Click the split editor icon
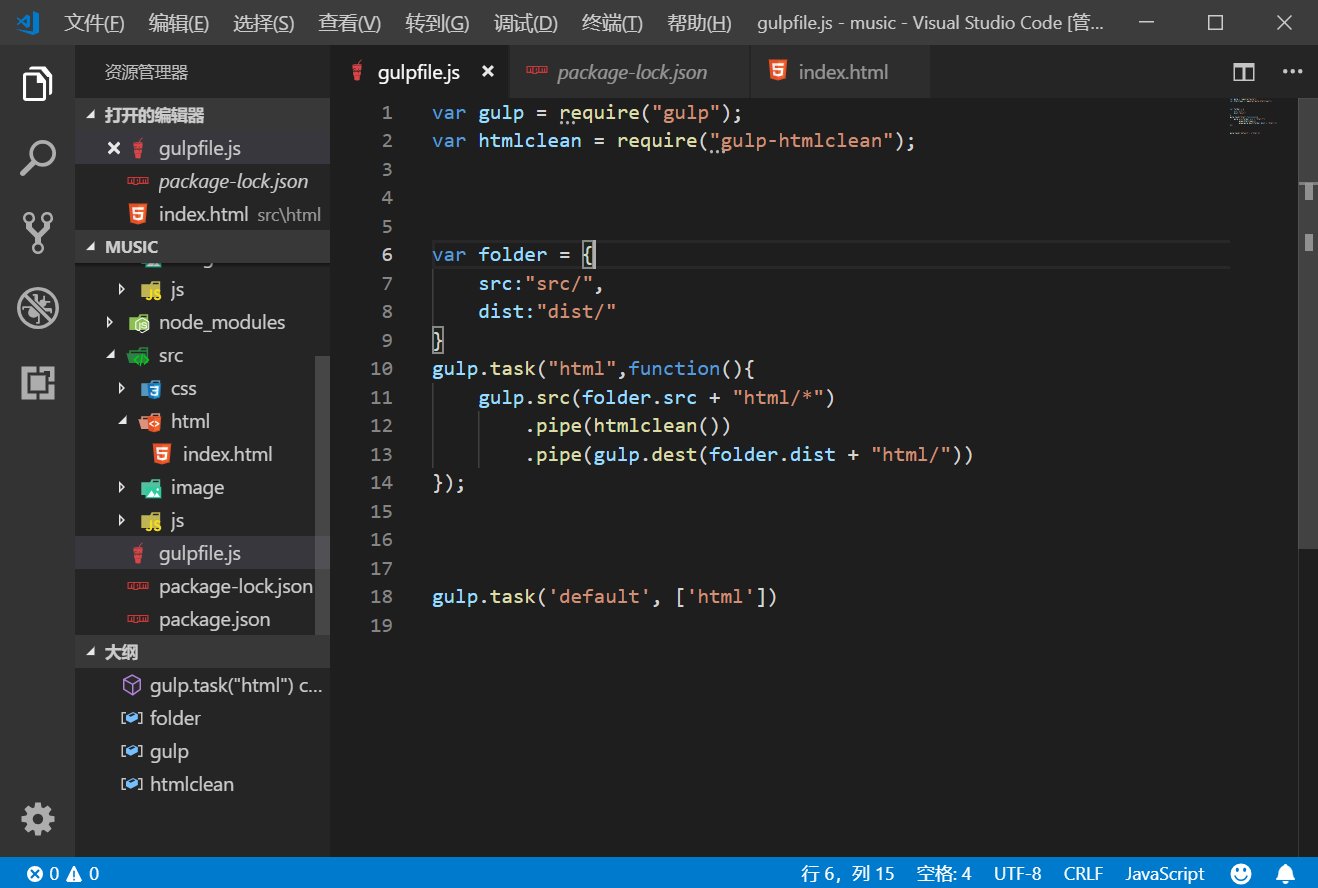 [1243, 72]
